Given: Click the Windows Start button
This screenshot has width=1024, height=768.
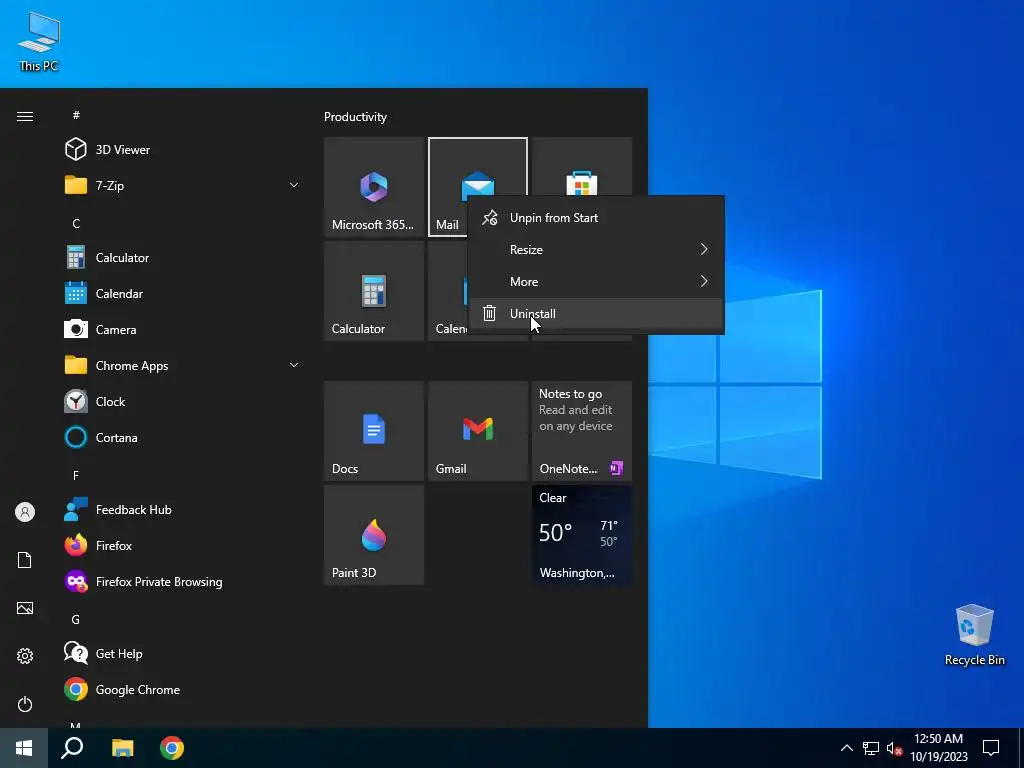Looking at the screenshot, I should tap(24, 748).
